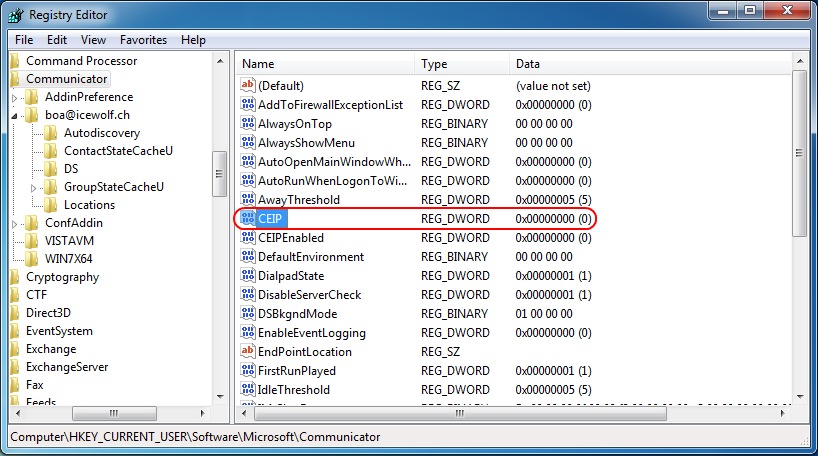
Task: Click the values pane vertical scrollbar thumb
Action: [799, 153]
